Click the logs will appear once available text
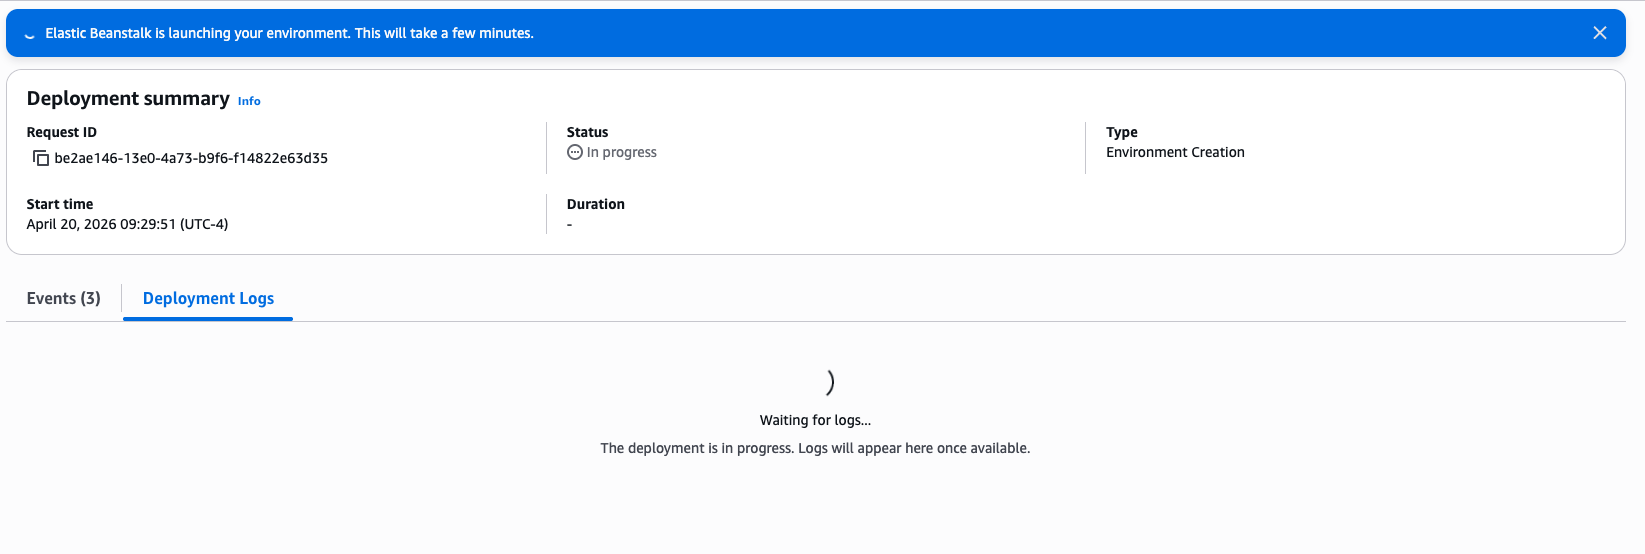 815,448
